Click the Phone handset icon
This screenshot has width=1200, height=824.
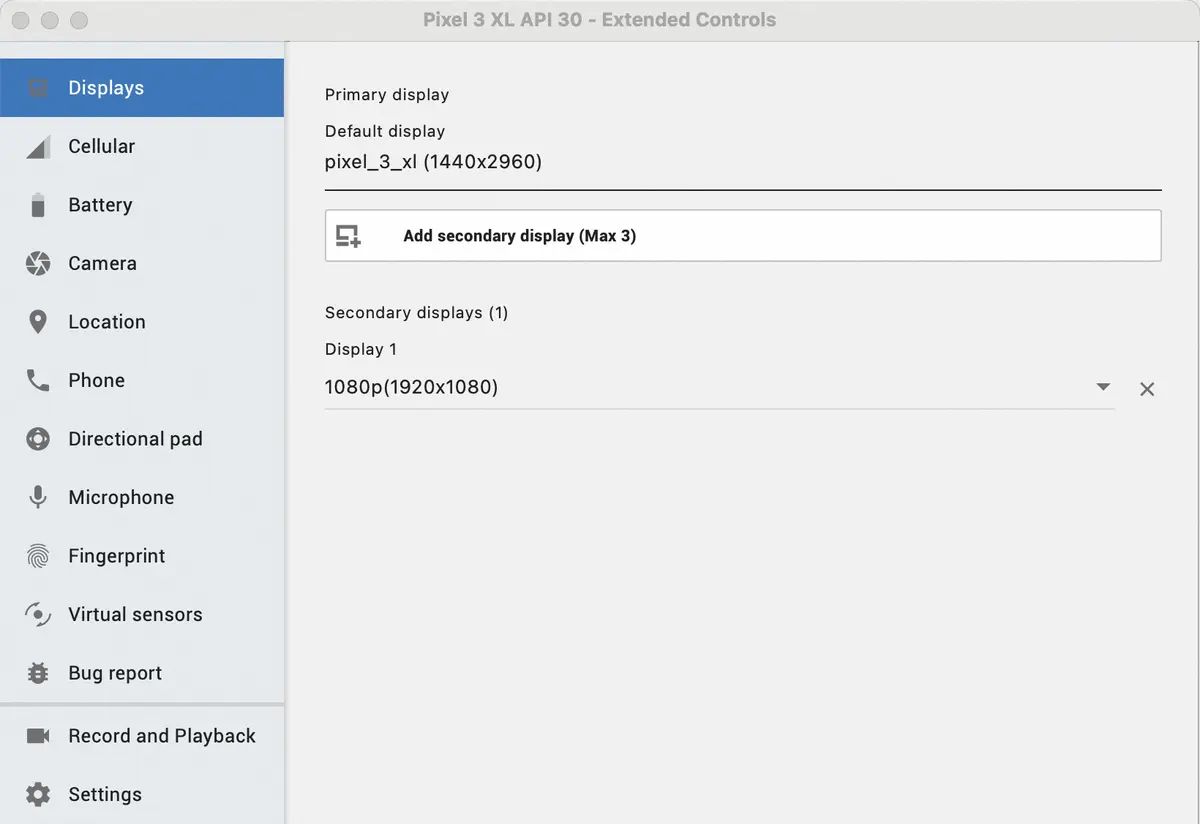point(38,381)
